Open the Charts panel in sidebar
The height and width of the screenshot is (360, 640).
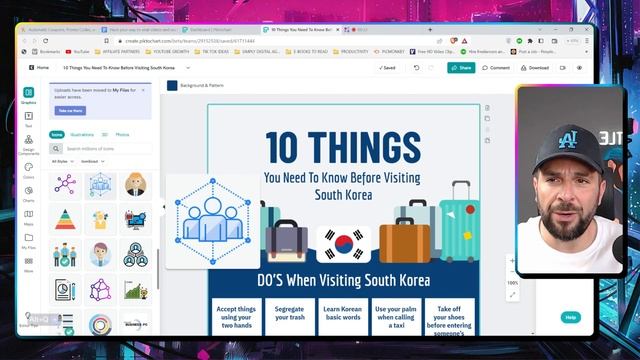point(29,194)
